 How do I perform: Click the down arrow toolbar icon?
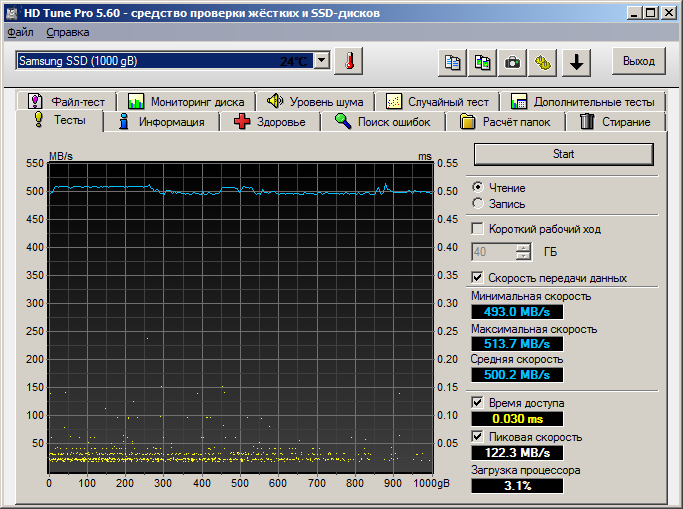pyautogui.click(x=577, y=62)
